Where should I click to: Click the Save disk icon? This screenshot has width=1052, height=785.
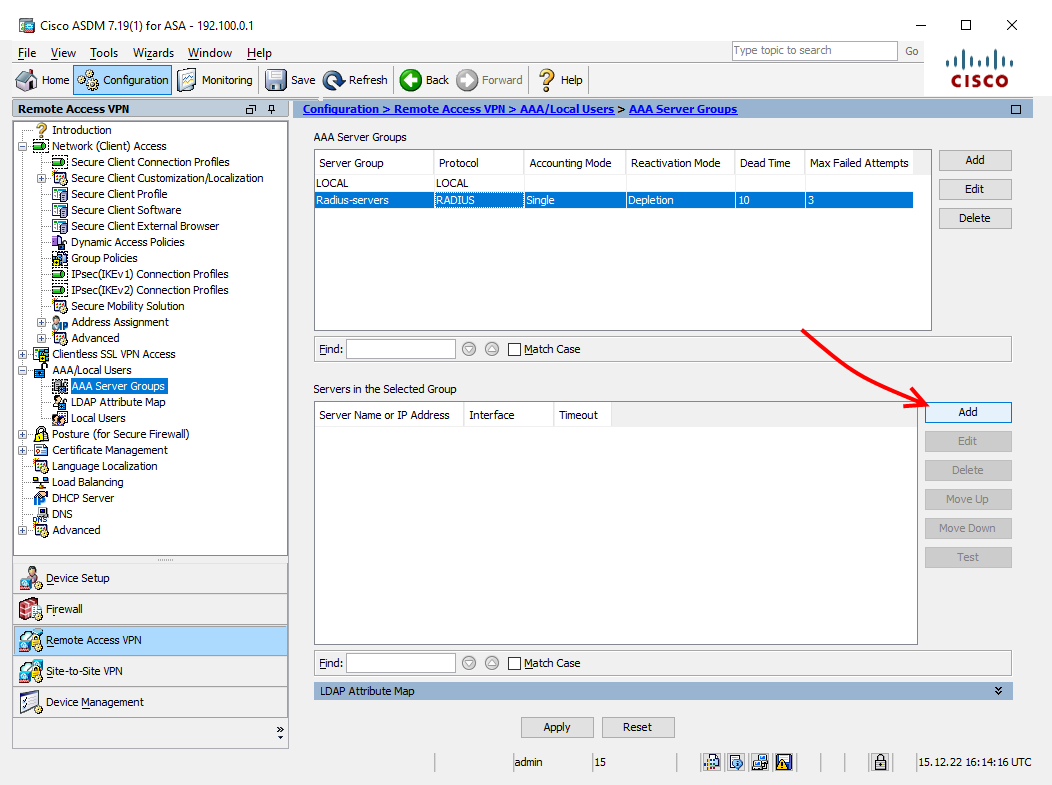point(276,80)
